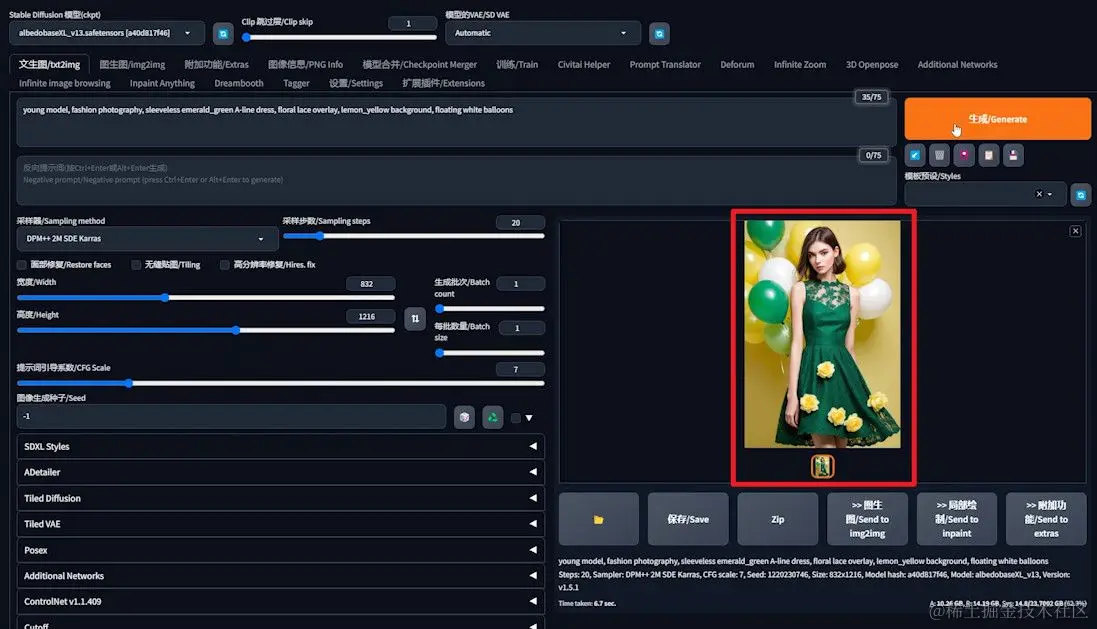This screenshot has height=629, width=1097.
Task: Switch to the Extras tab
Action: (216, 64)
